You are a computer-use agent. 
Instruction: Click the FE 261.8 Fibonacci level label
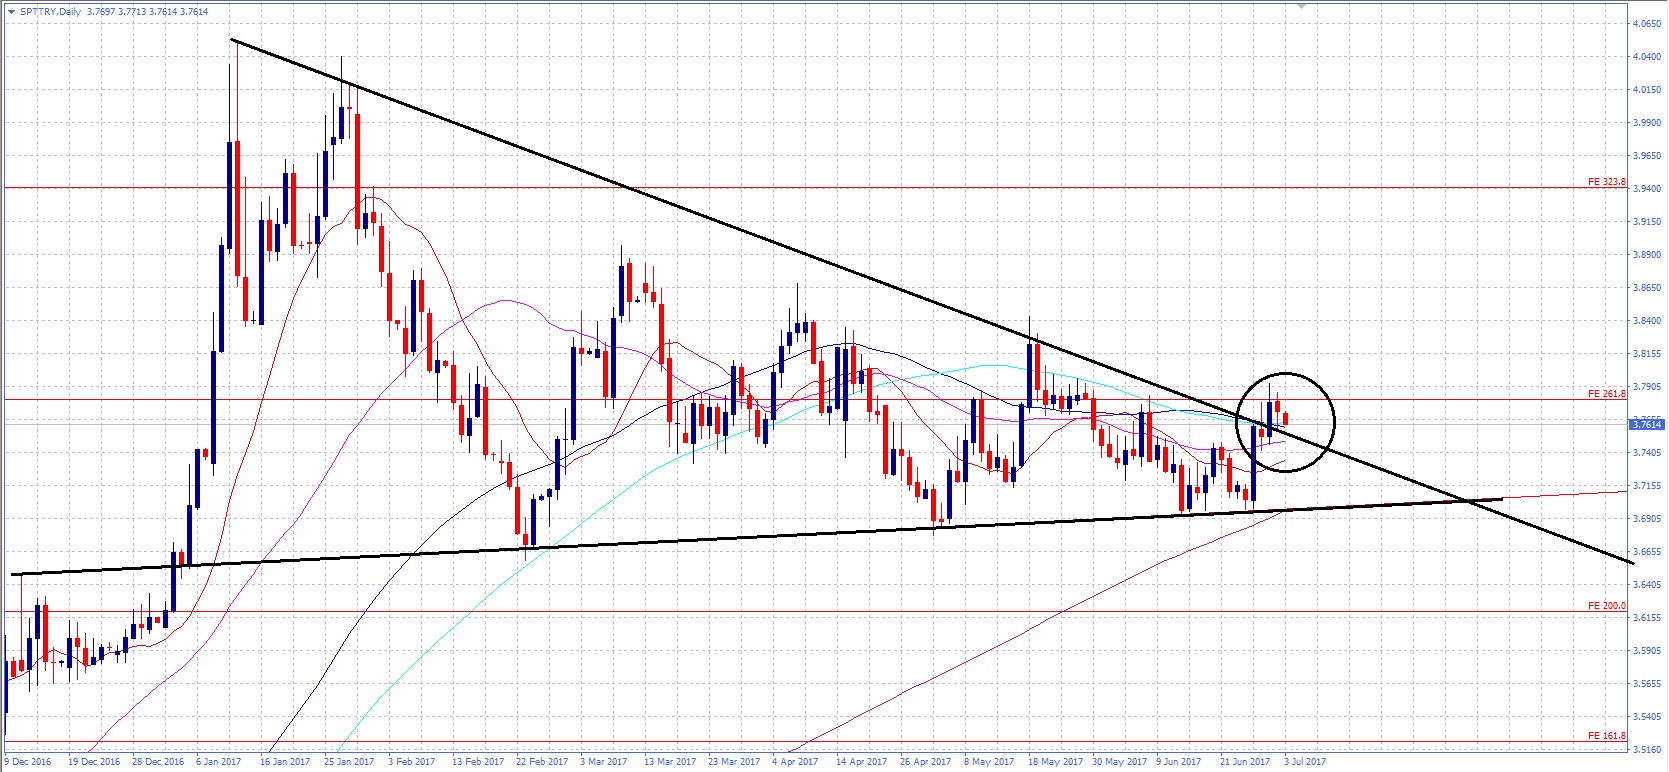(x=1607, y=394)
